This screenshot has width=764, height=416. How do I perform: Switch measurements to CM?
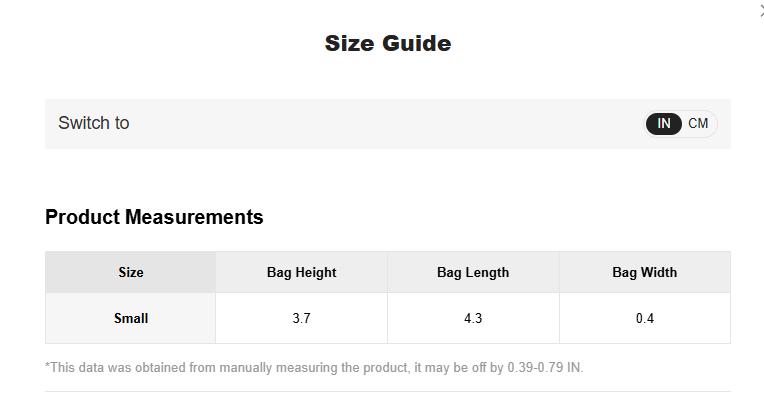click(698, 124)
